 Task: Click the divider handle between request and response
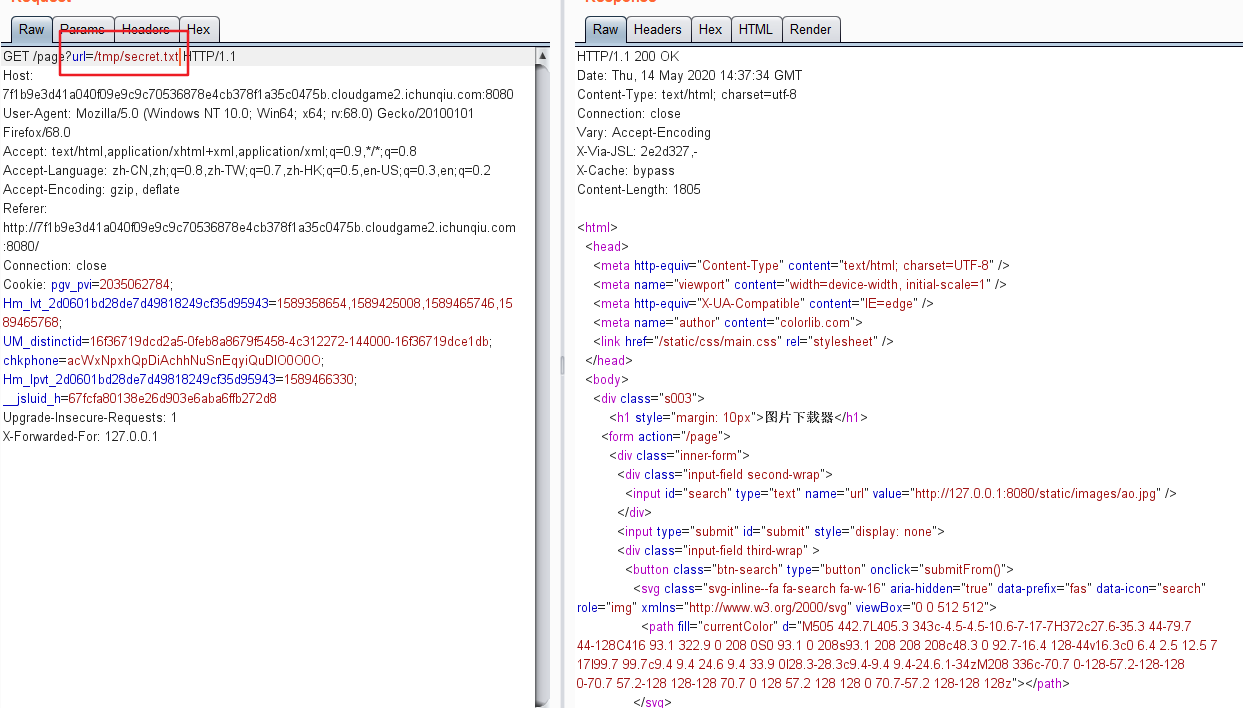click(x=562, y=367)
